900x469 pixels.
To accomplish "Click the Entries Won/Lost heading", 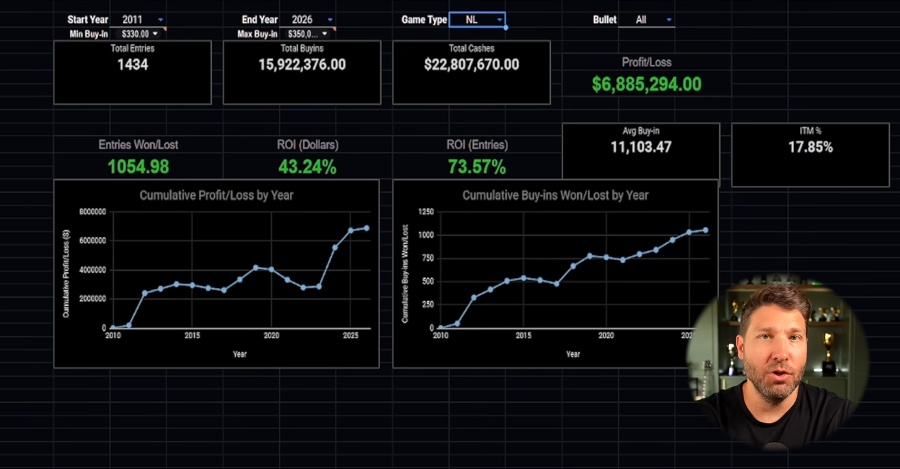I will 138,145.
